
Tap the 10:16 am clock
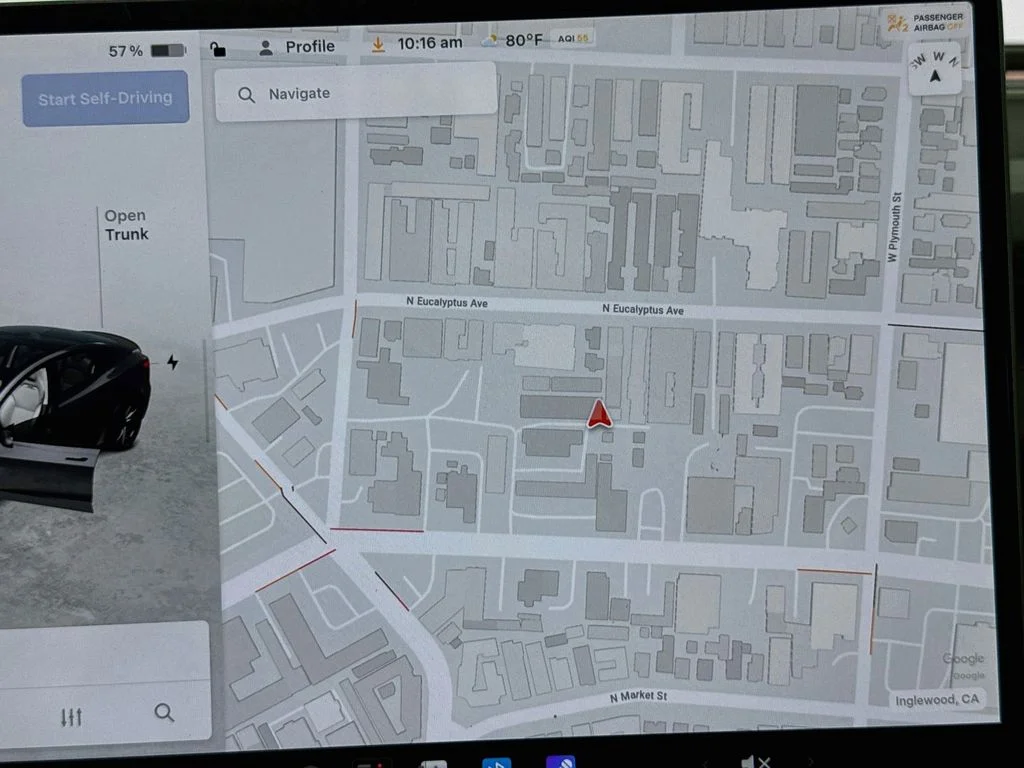[430, 43]
